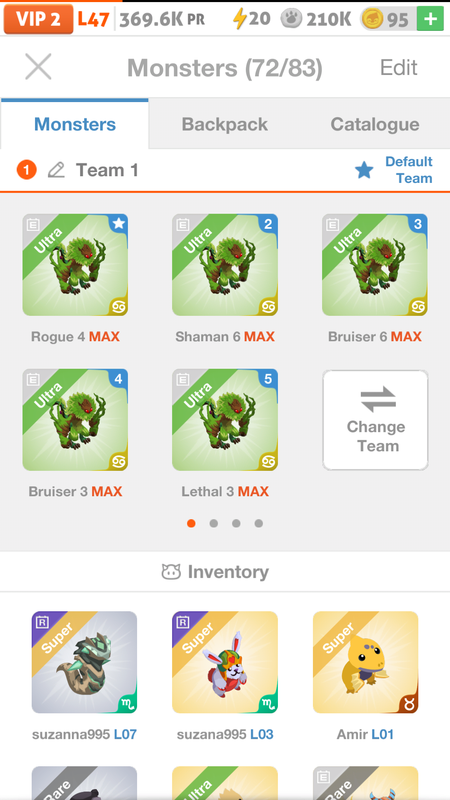Switch to the Backpack tab
The width and height of the screenshot is (450, 800).
coord(224,124)
